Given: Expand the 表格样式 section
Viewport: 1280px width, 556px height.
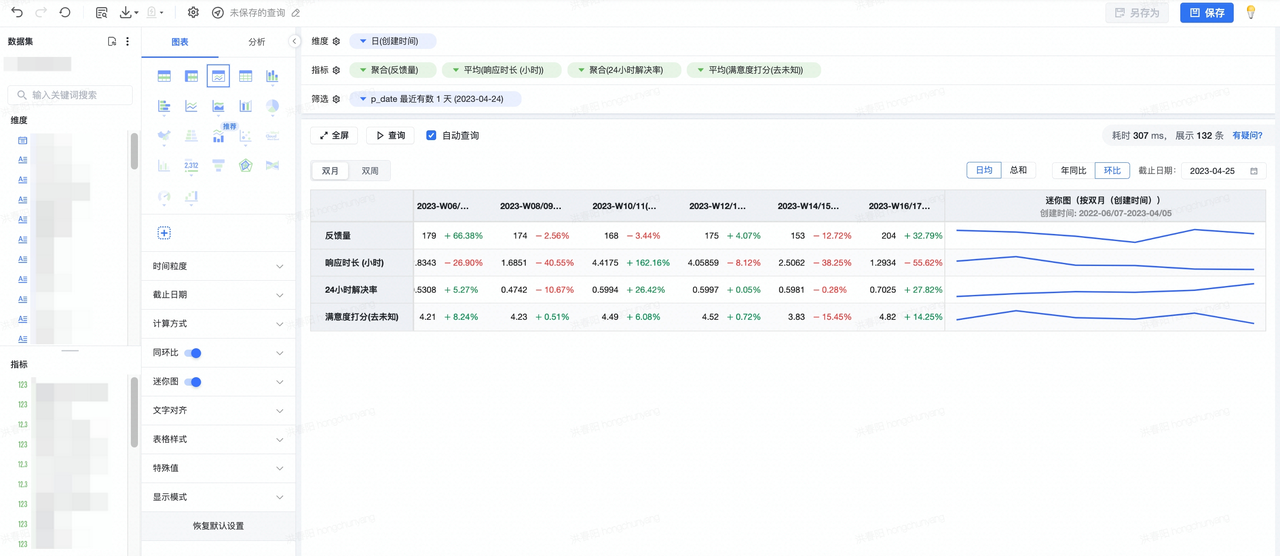Looking at the screenshot, I should pyautogui.click(x=218, y=439).
